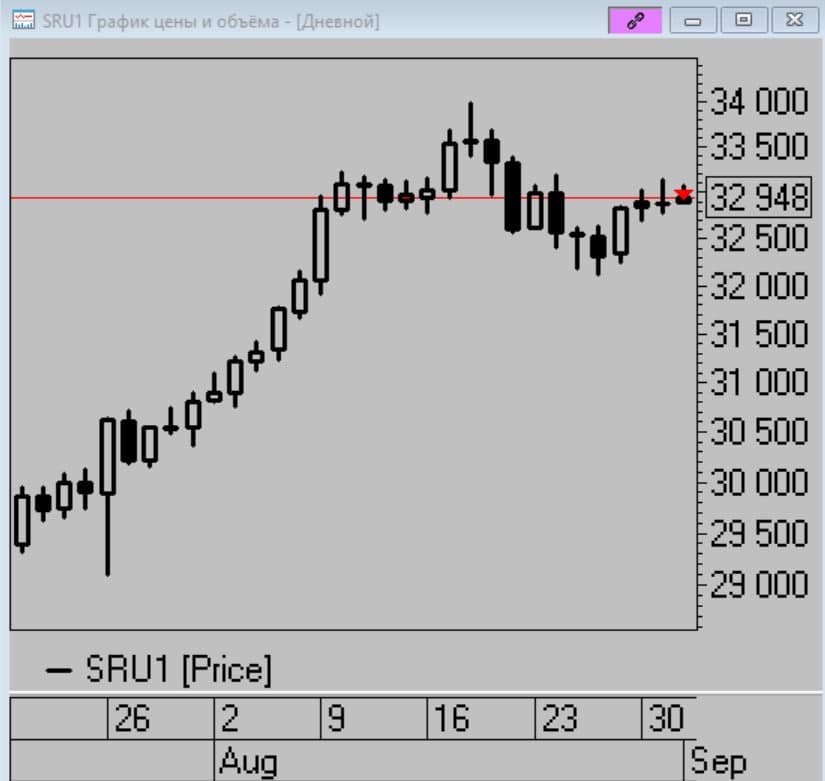The height and width of the screenshot is (781, 825).
Task: Select date 9 on the time axis
Action: (338, 718)
